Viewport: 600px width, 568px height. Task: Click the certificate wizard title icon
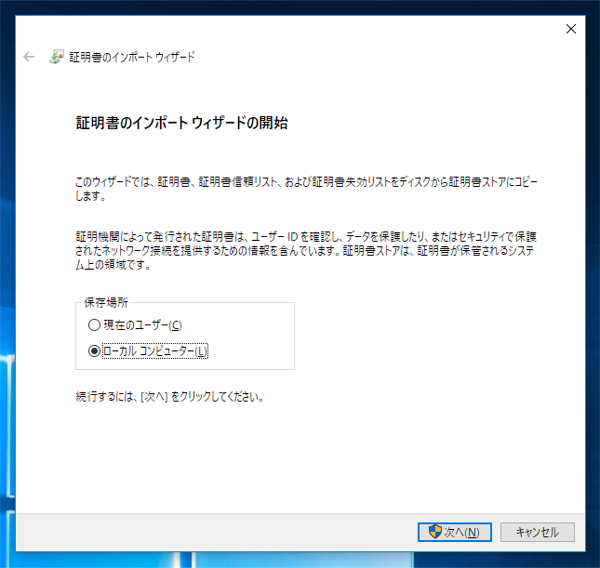coord(56,57)
